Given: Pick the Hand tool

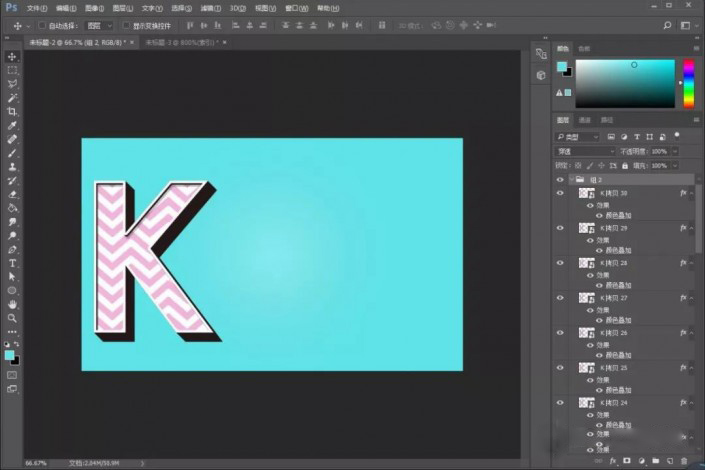Looking at the screenshot, I should point(12,304).
